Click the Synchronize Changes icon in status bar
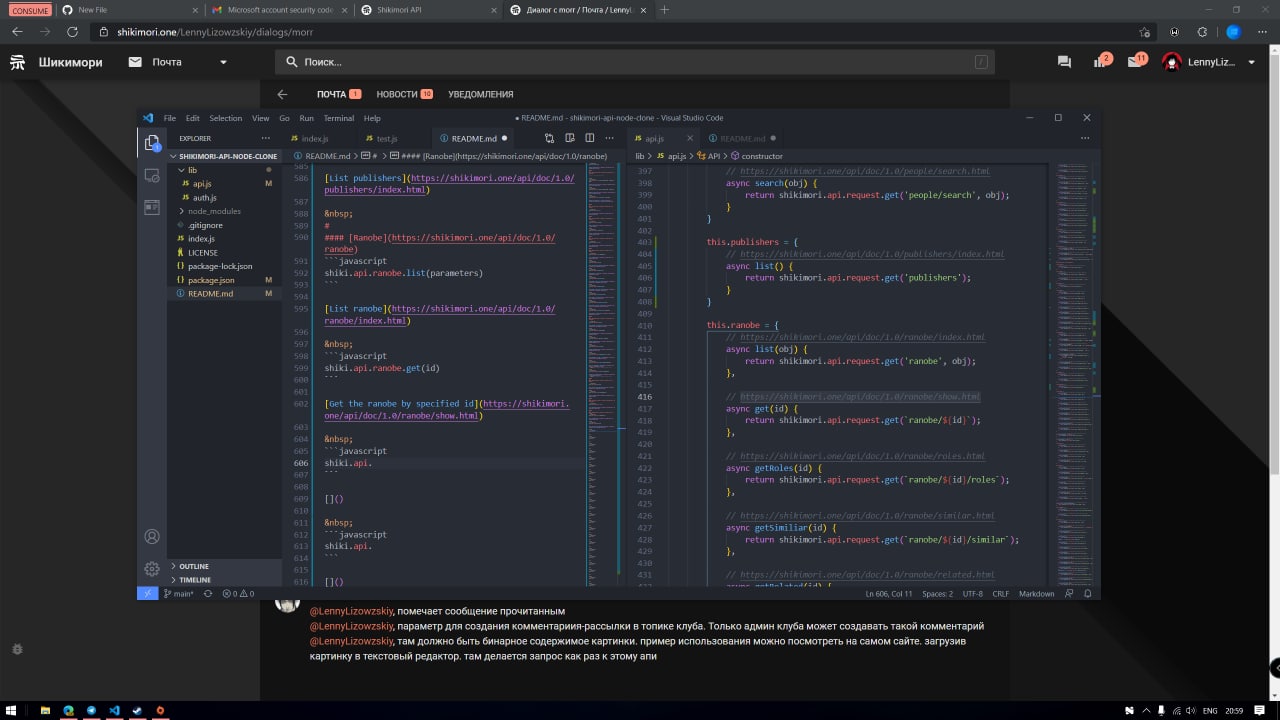The width and height of the screenshot is (1280, 720). click(208, 593)
